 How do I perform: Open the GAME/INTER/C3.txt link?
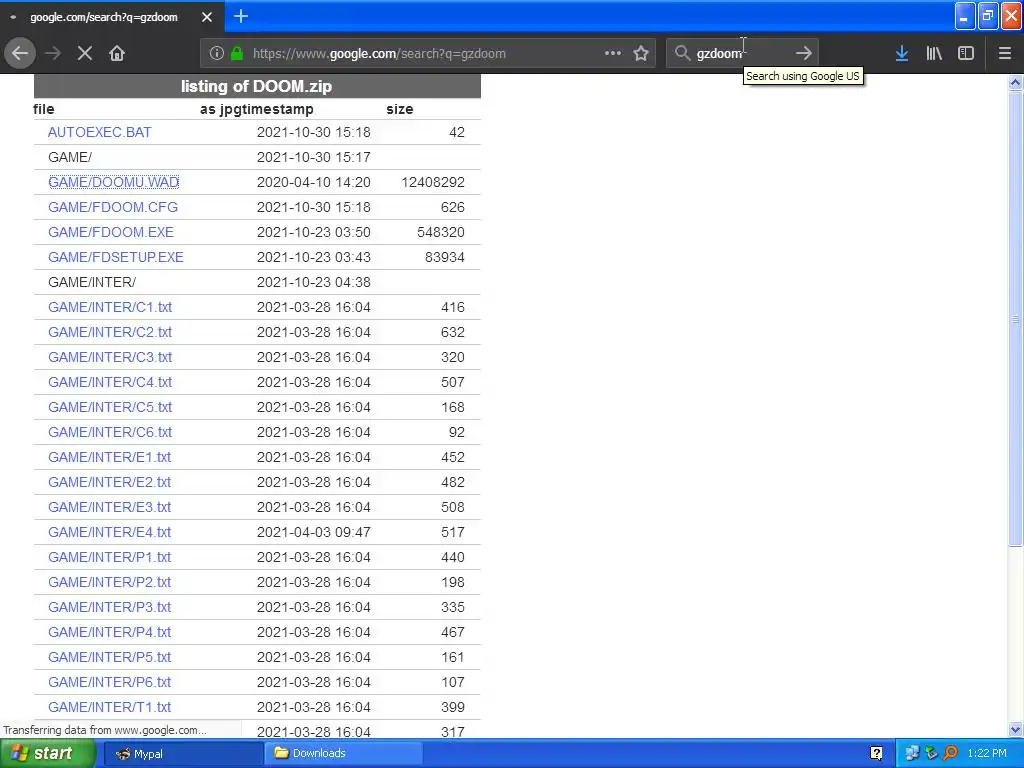(x=110, y=357)
